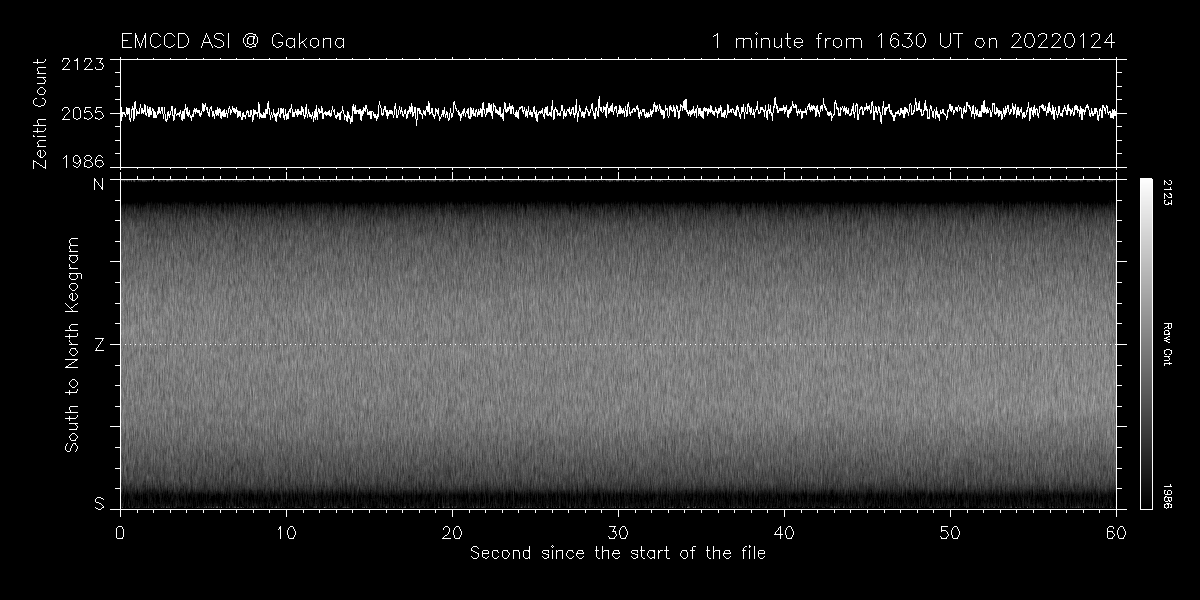Click the N label on keogram axis
The image size is (1200, 600).
click(99, 184)
